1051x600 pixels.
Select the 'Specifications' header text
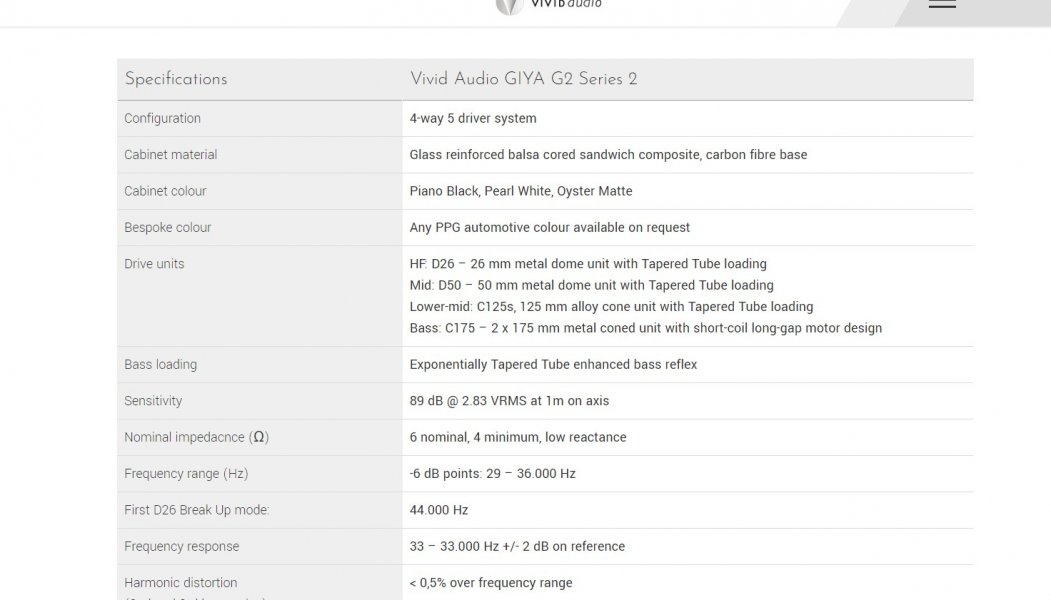click(176, 79)
